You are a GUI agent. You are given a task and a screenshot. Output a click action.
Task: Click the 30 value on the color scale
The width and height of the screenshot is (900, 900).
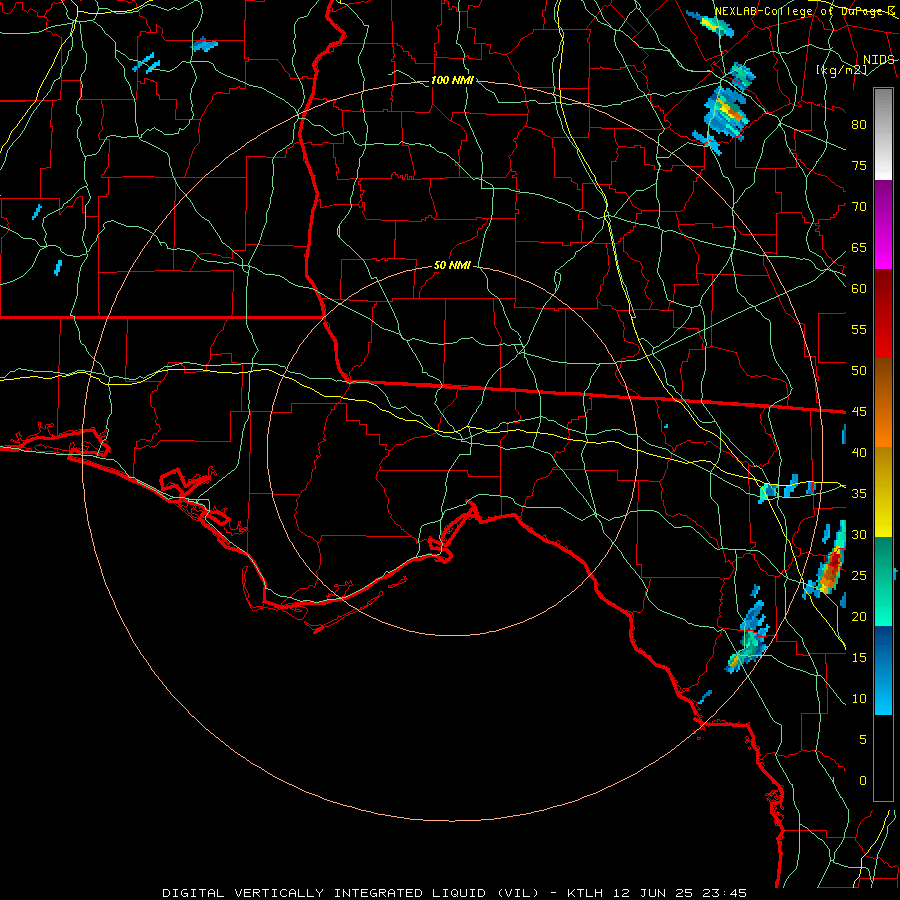point(859,534)
